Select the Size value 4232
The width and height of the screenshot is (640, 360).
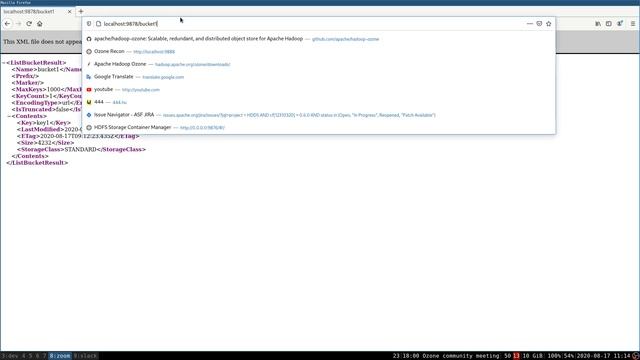click(x=44, y=143)
